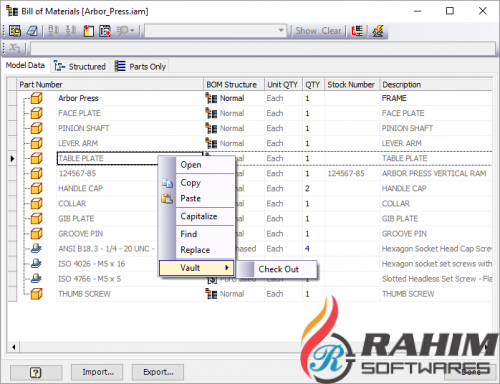The height and width of the screenshot is (384, 500).
Task: Click the purchased-part icon of ANSI B18.3 row
Action: point(36,248)
